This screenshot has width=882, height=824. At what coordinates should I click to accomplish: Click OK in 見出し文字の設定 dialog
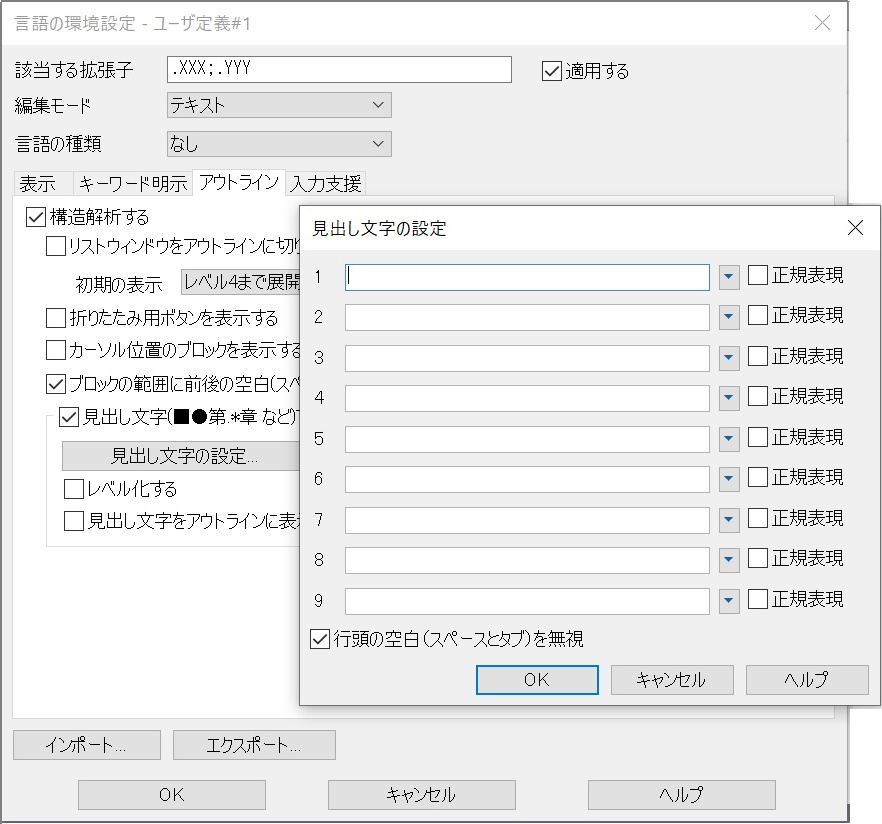[x=537, y=680]
